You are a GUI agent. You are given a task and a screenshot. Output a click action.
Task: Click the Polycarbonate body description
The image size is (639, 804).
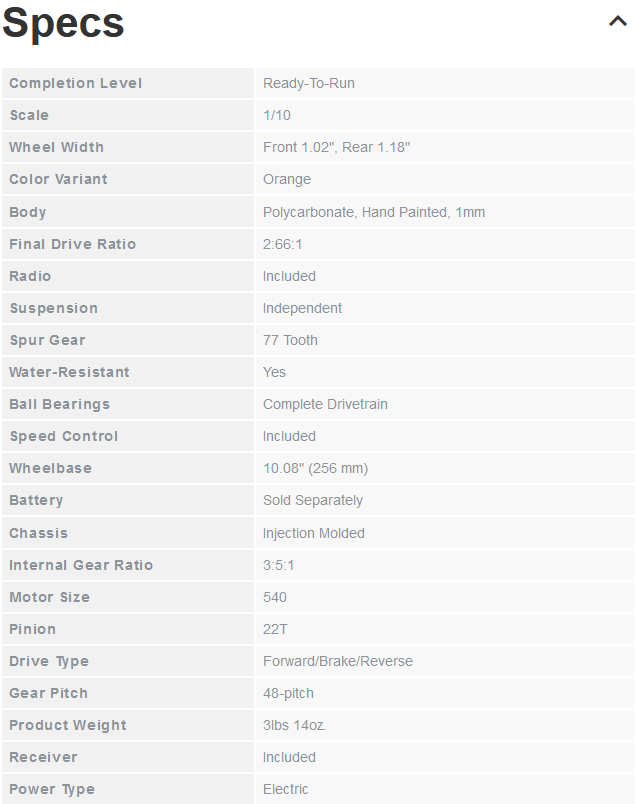374,212
